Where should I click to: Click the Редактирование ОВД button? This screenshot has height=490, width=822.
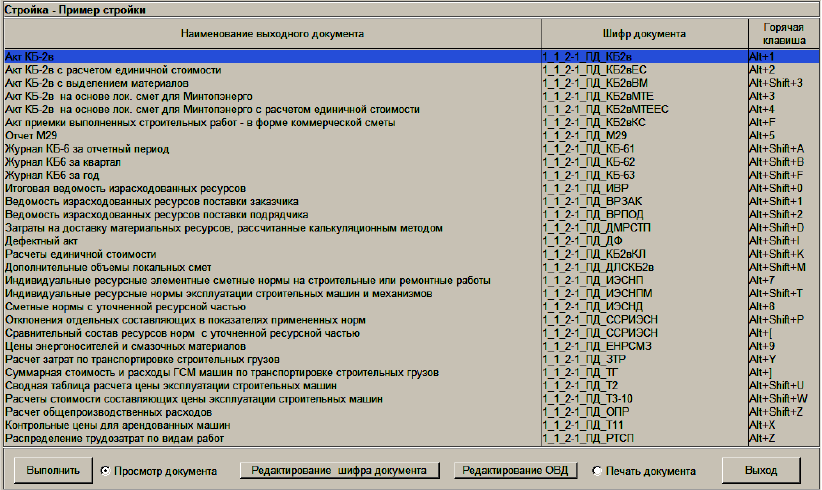point(515,470)
